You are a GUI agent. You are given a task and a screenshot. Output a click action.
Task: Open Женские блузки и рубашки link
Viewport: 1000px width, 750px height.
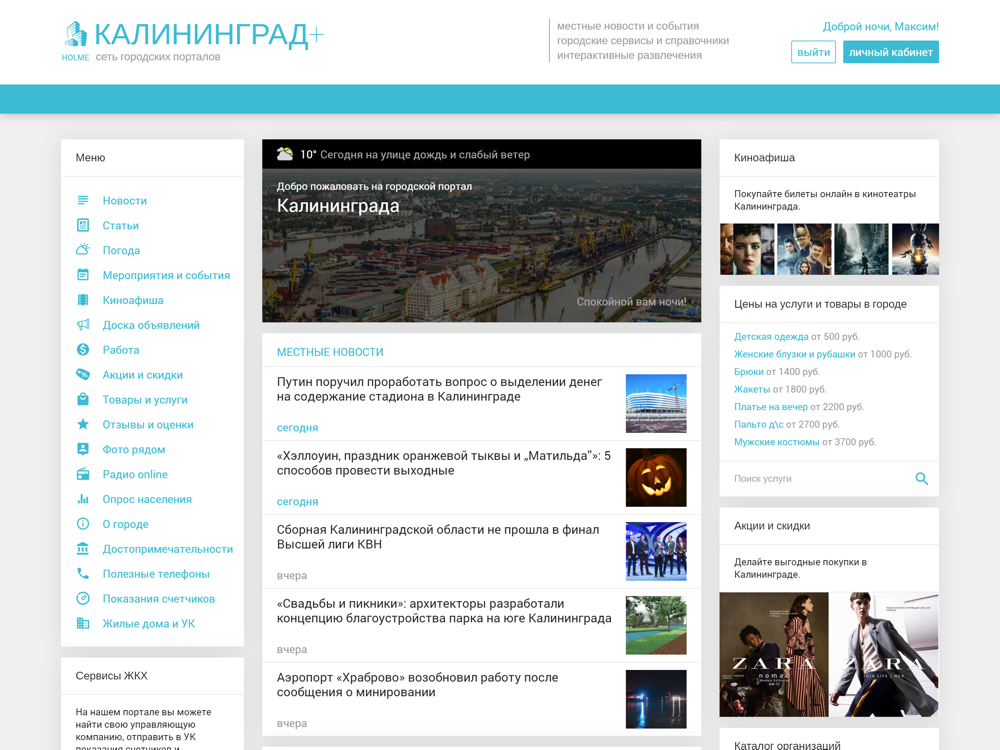click(795, 354)
